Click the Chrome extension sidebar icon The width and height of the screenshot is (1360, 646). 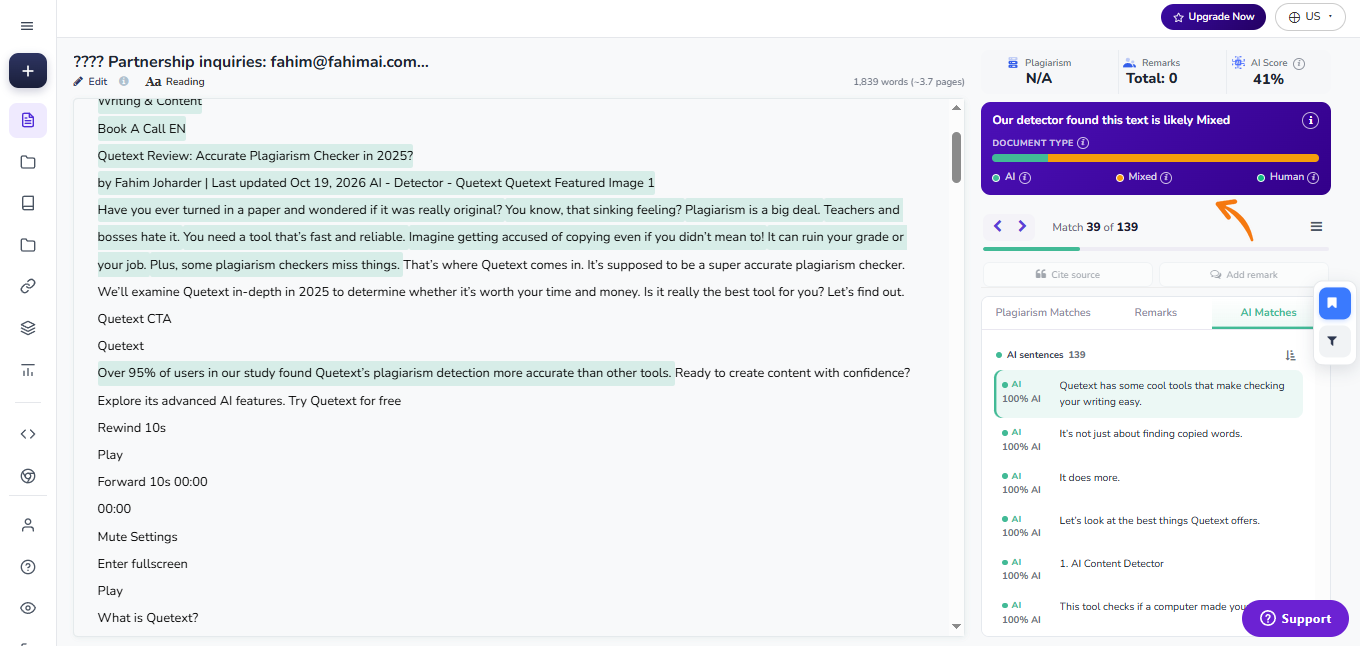[x=28, y=476]
